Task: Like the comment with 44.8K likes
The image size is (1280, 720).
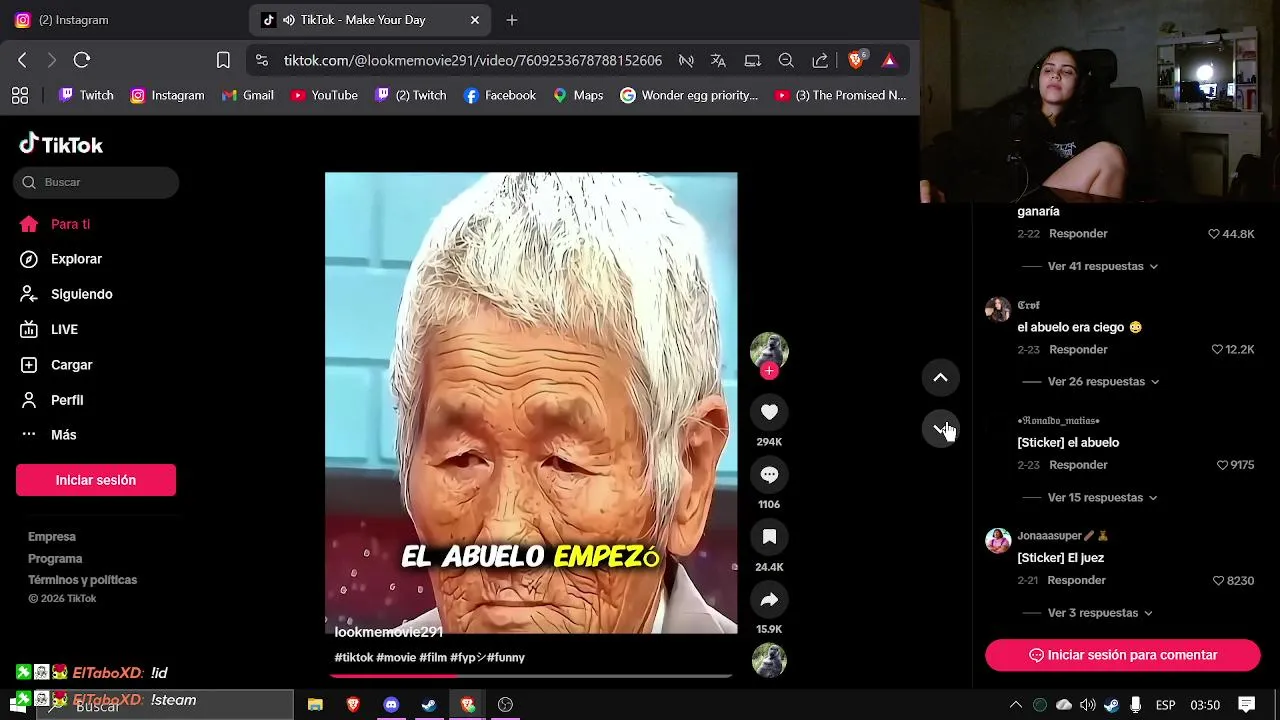Action: (1214, 234)
